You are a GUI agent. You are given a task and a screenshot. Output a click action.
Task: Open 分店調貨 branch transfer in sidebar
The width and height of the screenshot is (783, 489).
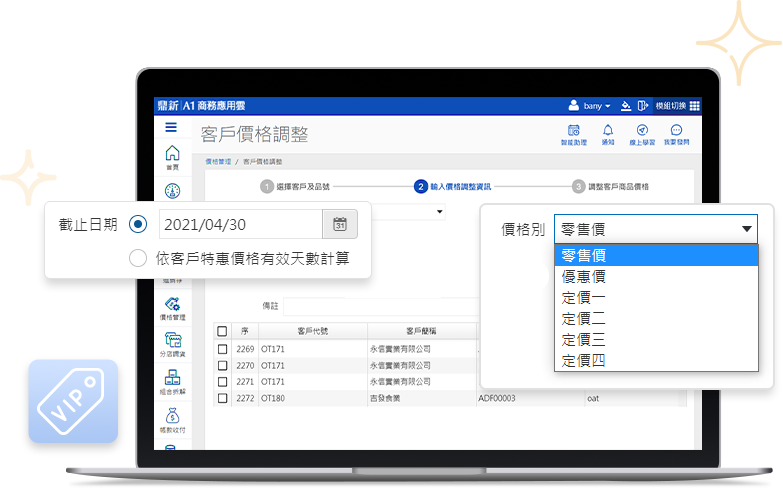coord(172,345)
